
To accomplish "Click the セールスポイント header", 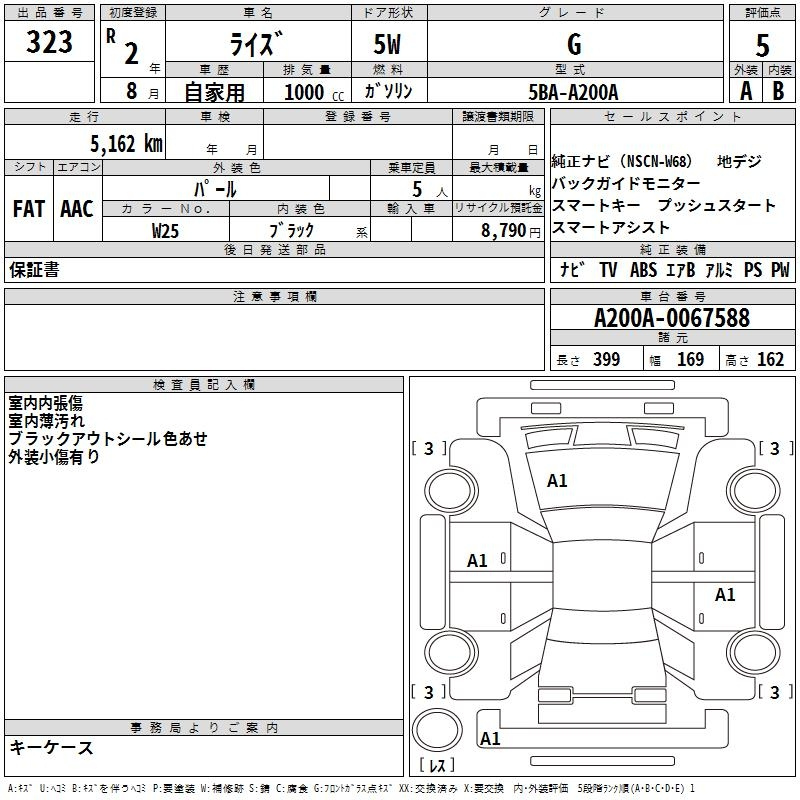I will tap(672, 116).
